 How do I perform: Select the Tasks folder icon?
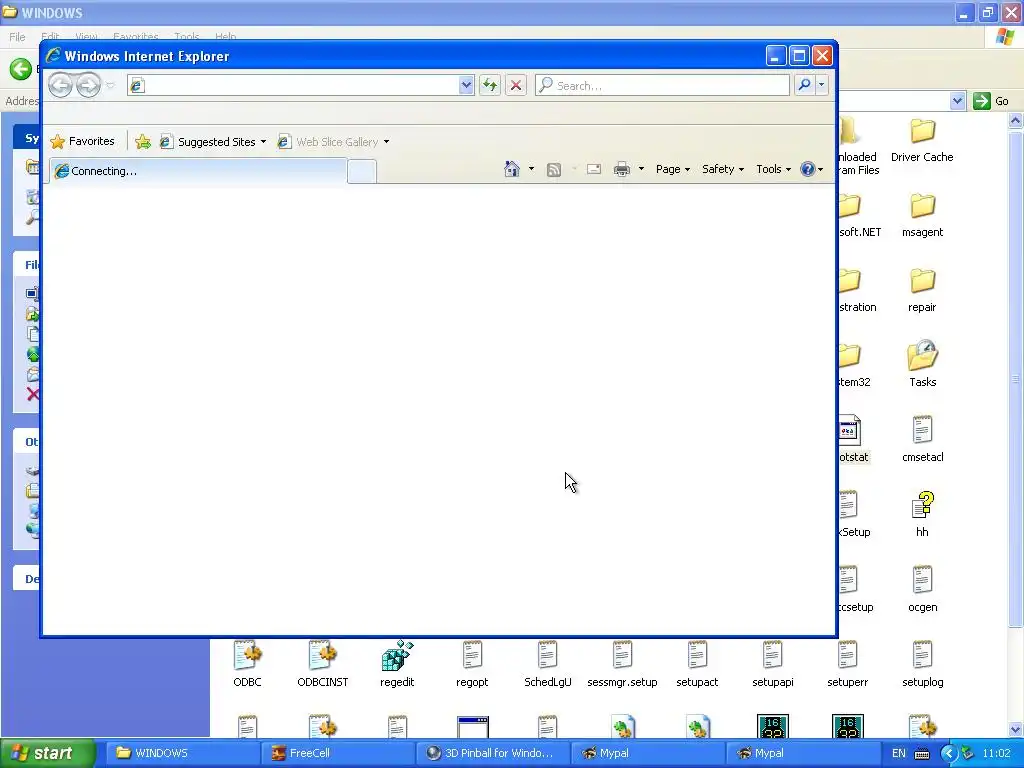tap(922, 356)
